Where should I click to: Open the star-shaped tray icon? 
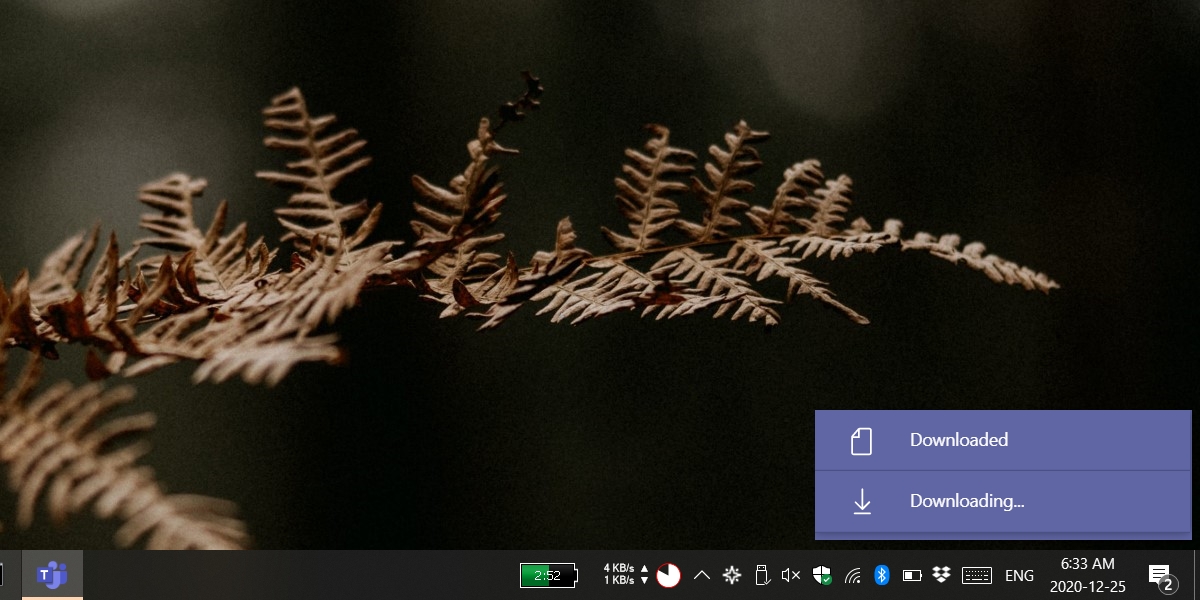732,575
